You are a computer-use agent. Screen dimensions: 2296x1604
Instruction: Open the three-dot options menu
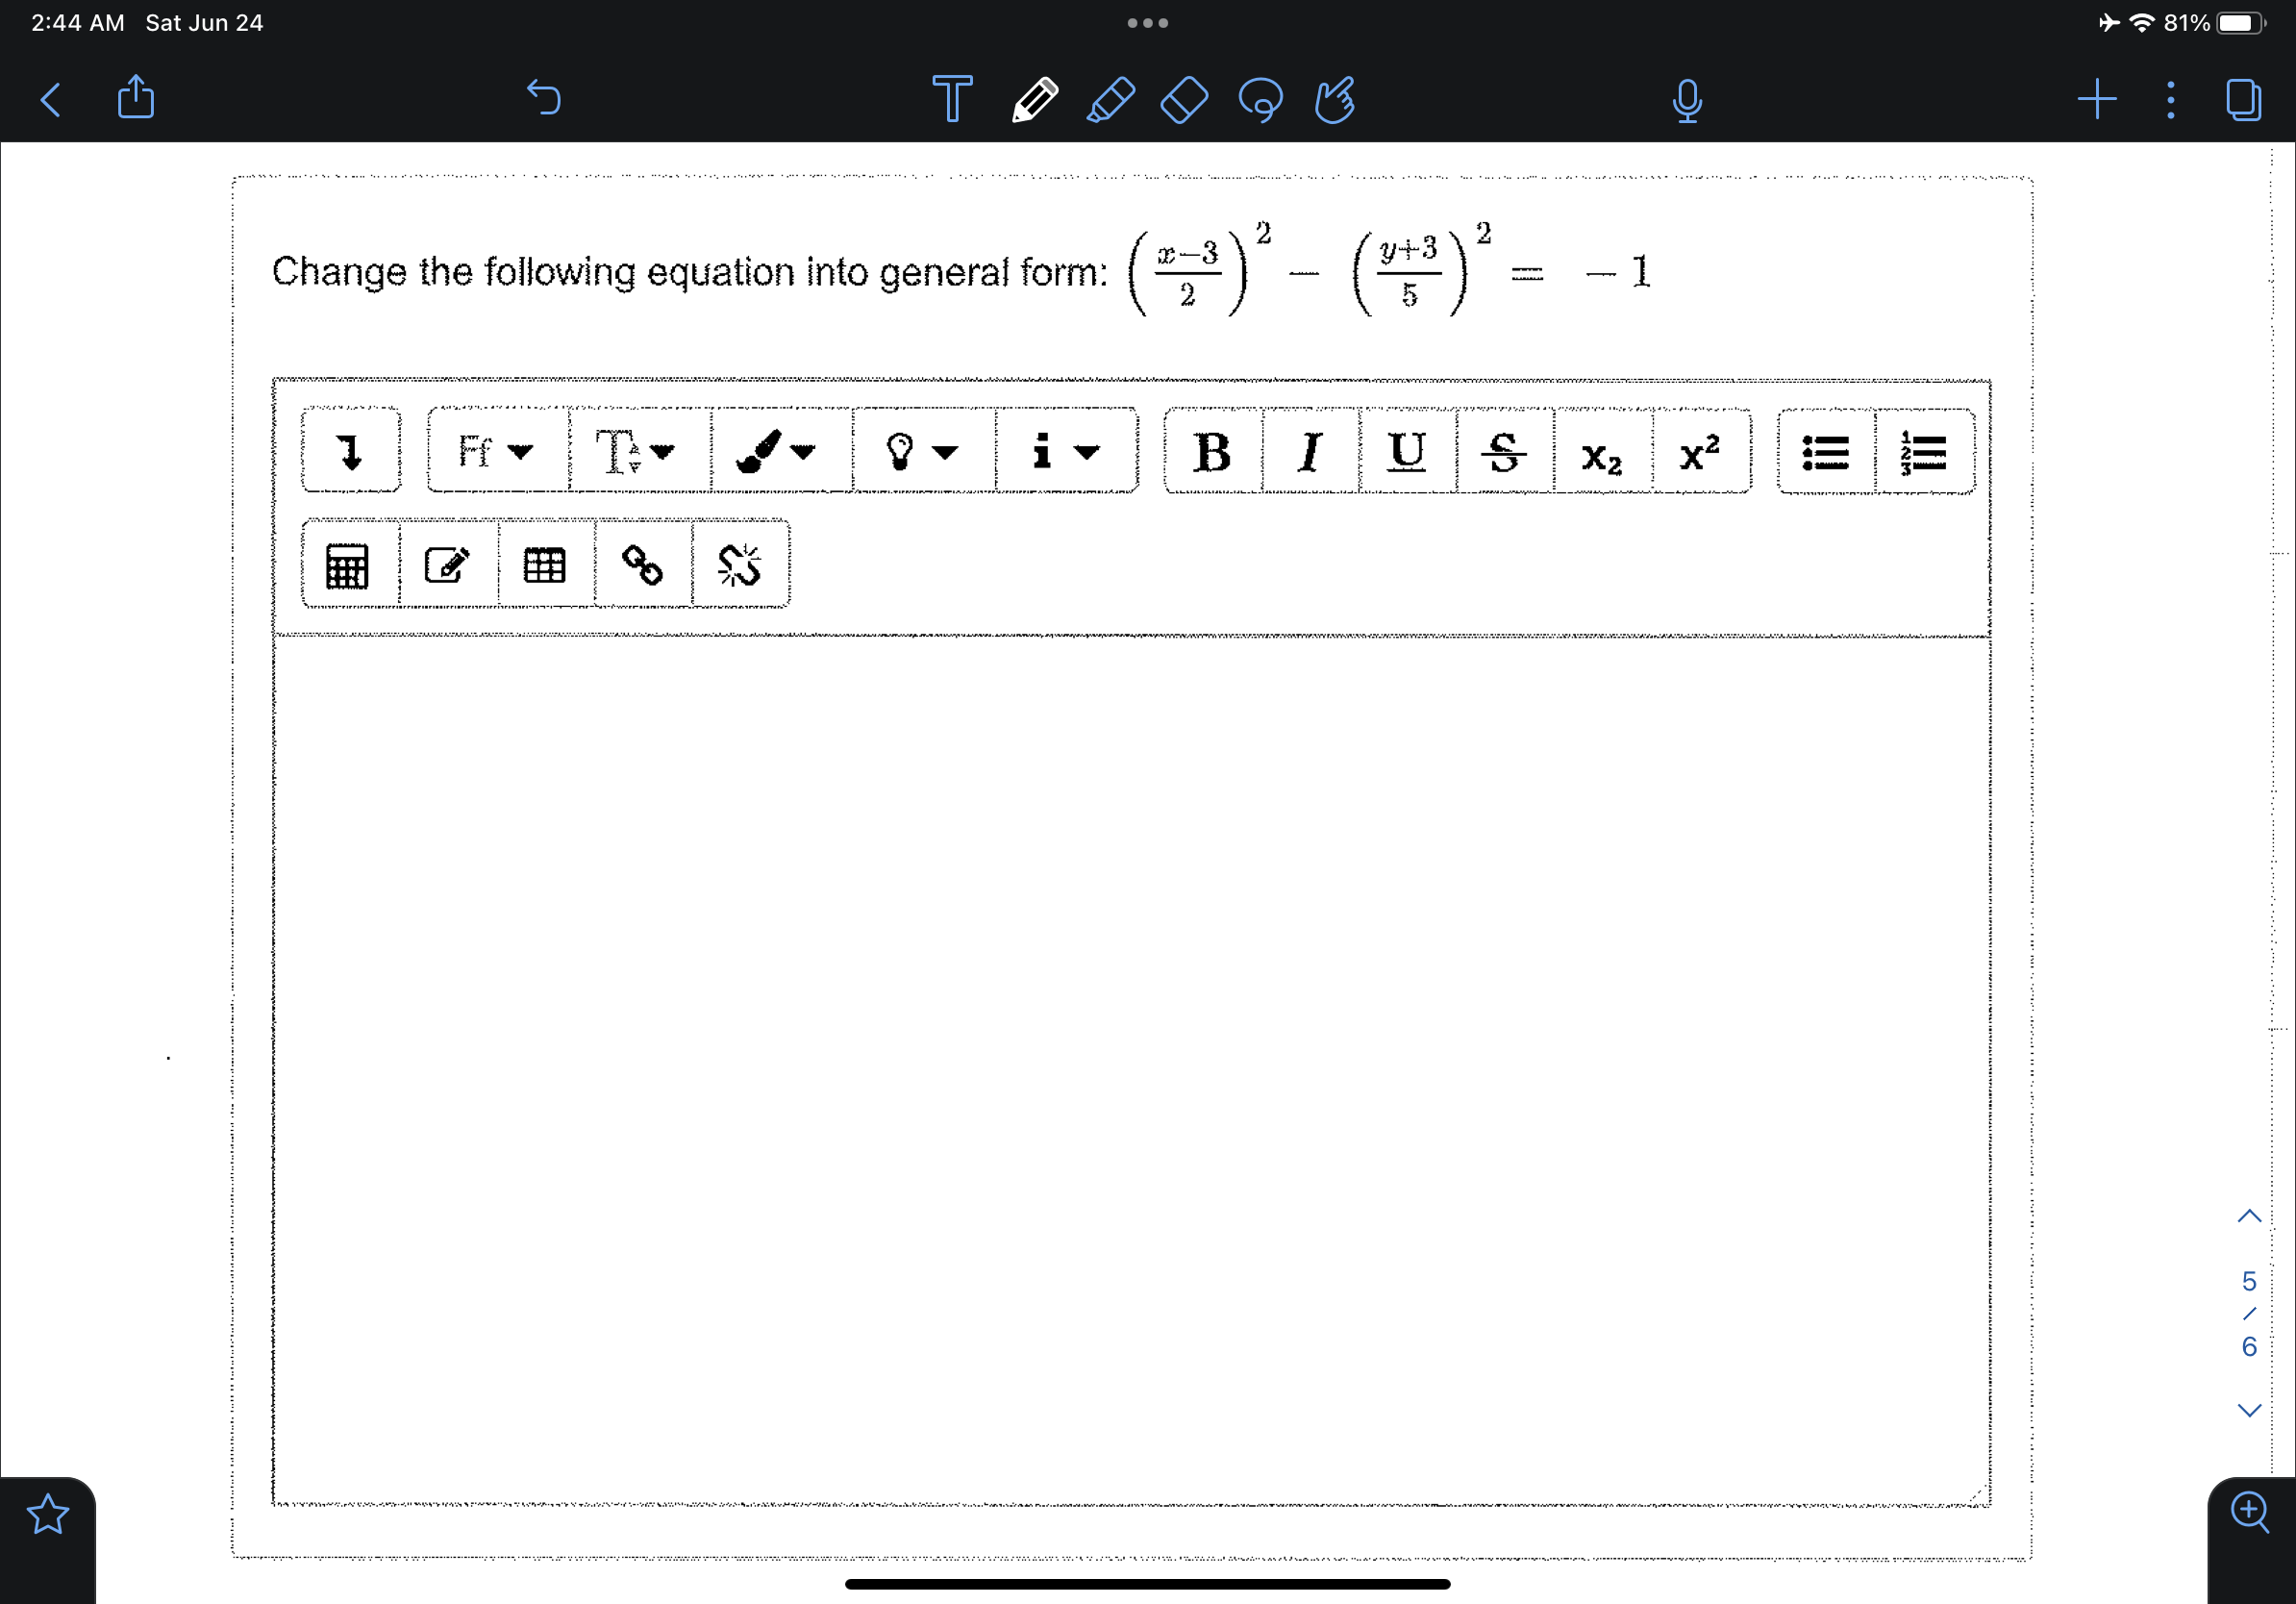click(x=2170, y=100)
